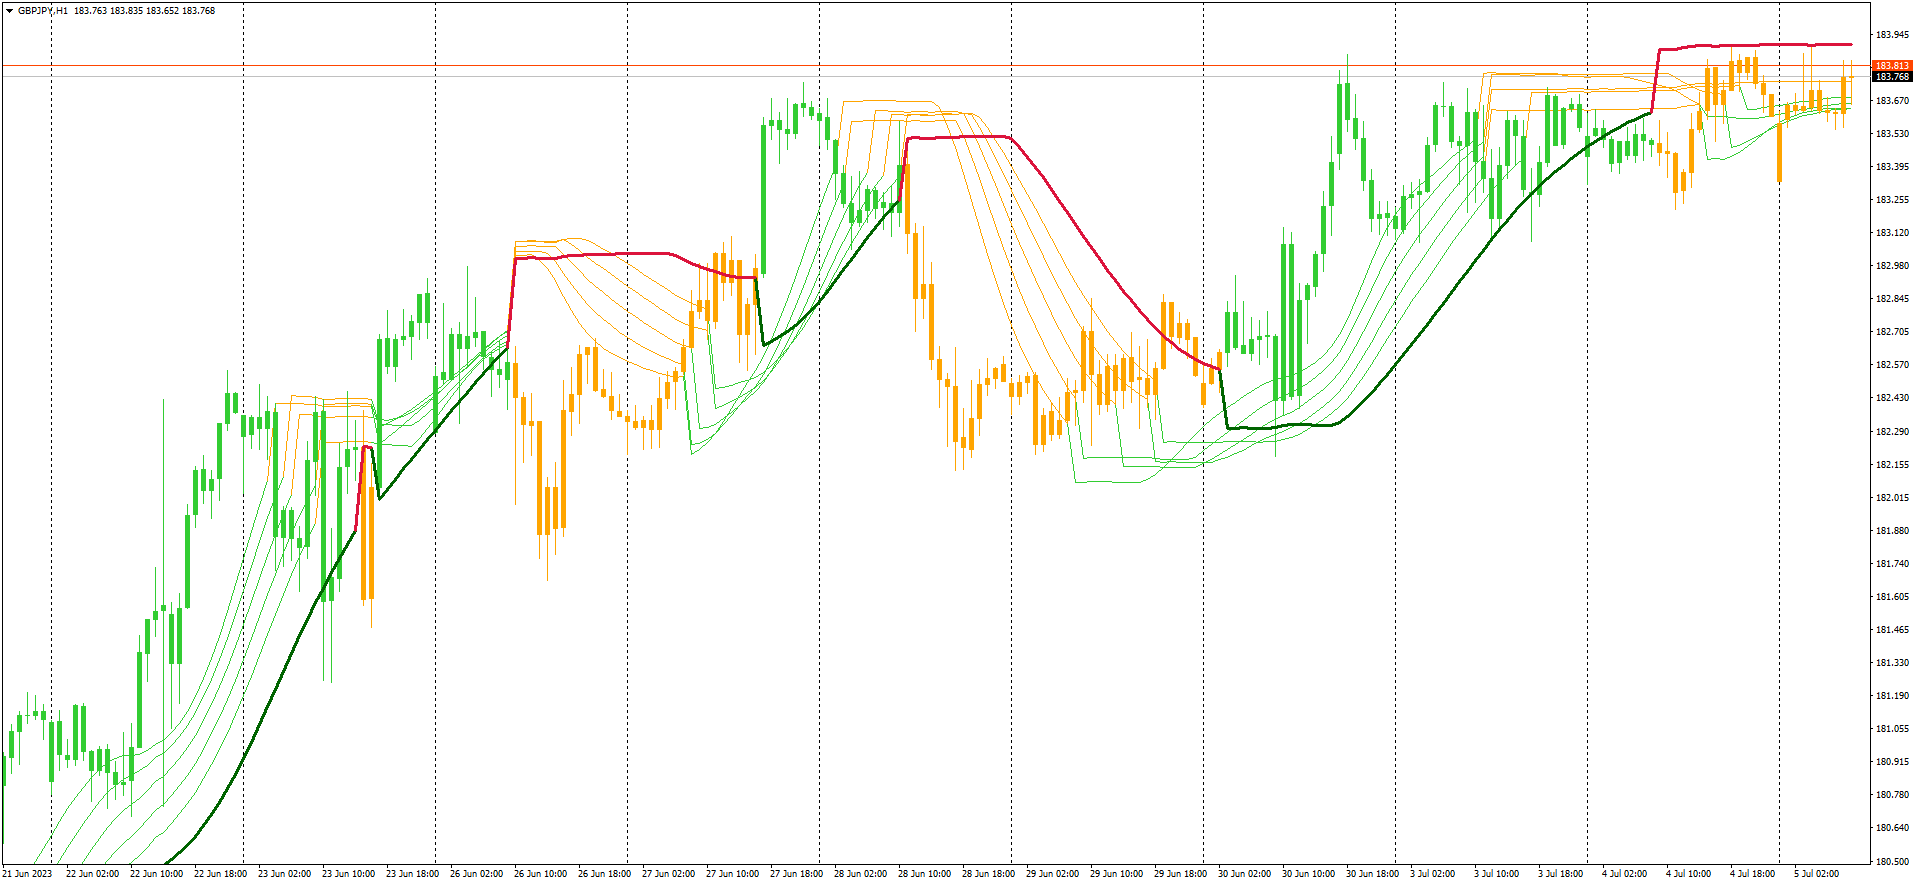The image size is (1916, 885).
Task: Click the 21 Jun 2023 date label
Action: [27, 874]
